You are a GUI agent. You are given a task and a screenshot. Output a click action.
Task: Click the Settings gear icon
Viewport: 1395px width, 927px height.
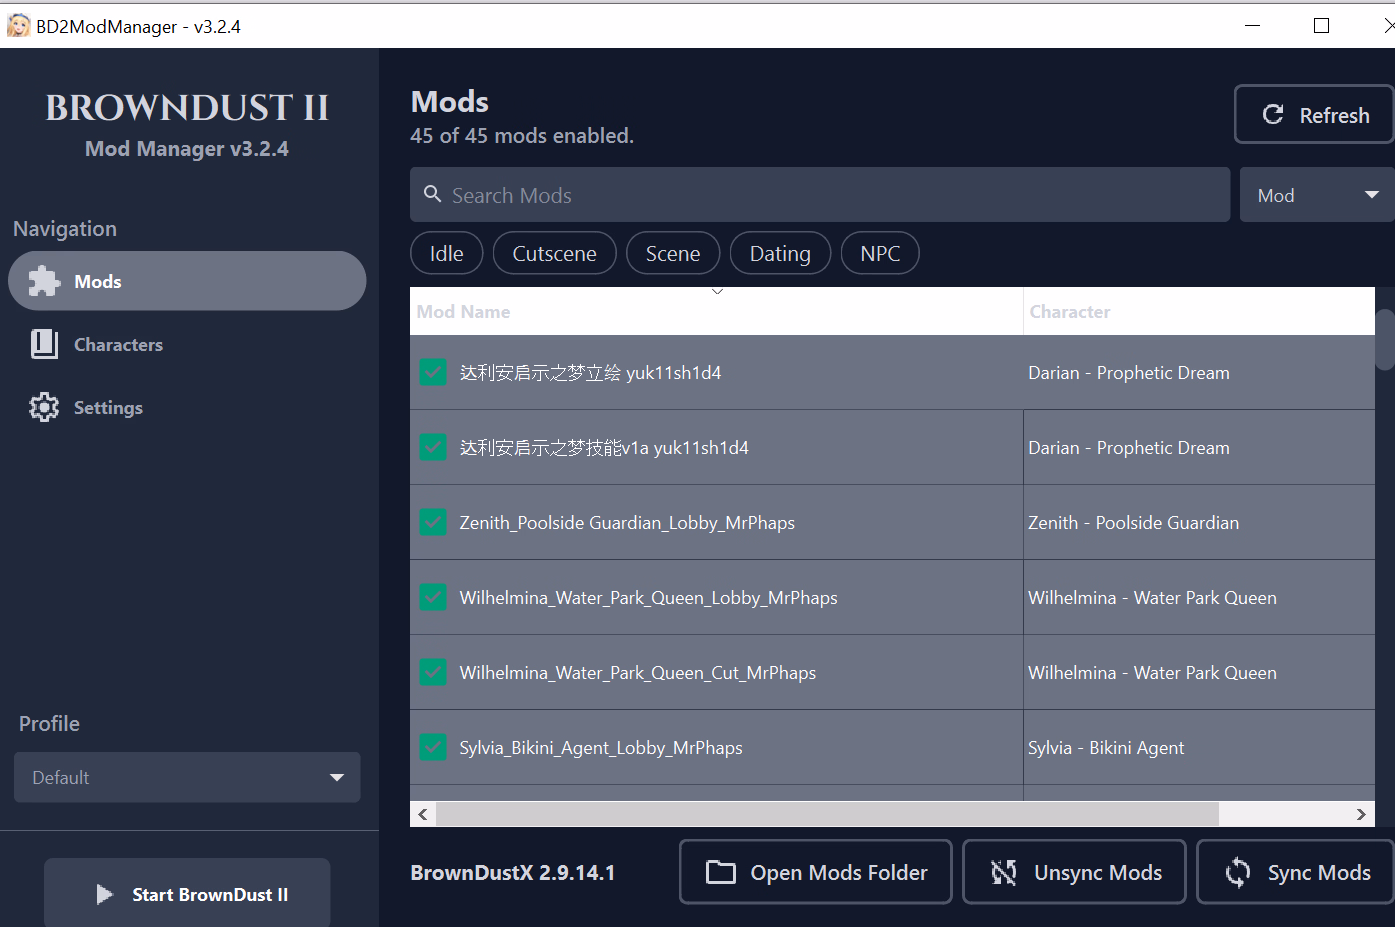pos(44,408)
